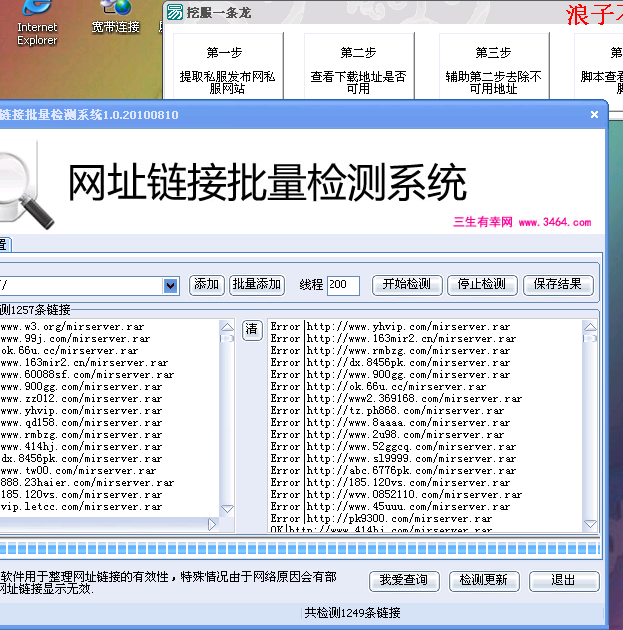Click the 清 clear results button
Screen dimensions: 623x630
[252, 329]
